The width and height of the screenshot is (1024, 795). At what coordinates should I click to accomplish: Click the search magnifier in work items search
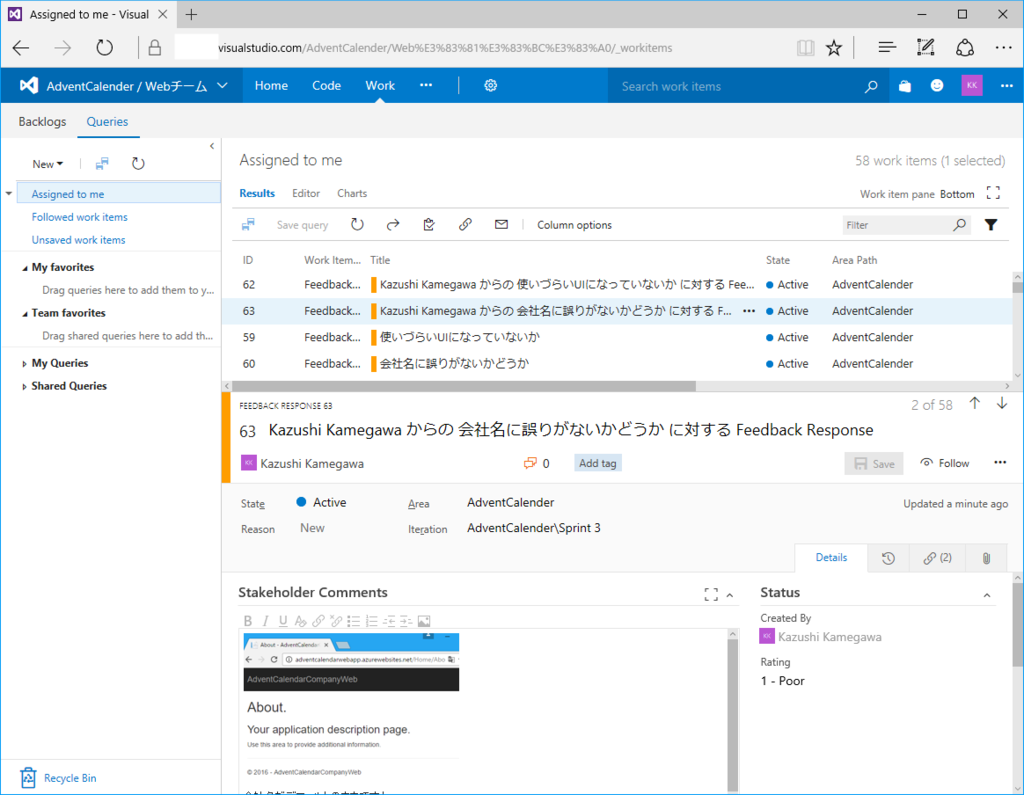click(x=871, y=86)
